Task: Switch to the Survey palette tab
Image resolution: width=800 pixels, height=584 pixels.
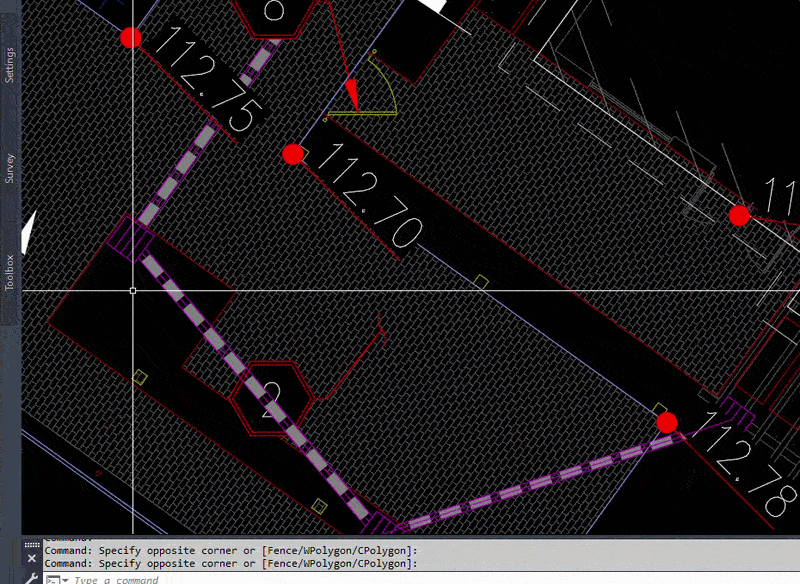Action: tap(10, 168)
